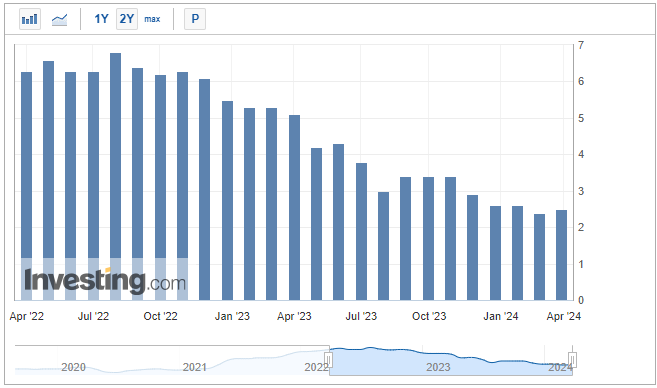Click the Jan '23 bar

point(228,201)
